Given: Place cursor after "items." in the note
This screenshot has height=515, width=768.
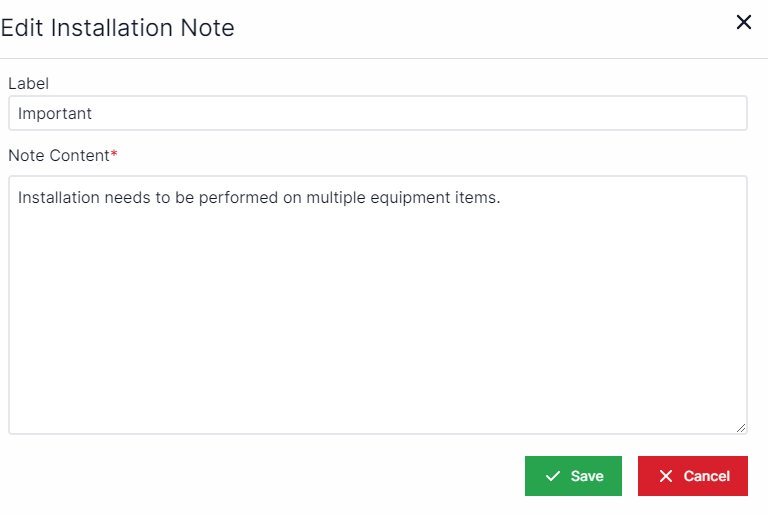Looking at the screenshot, I should click(x=501, y=197).
